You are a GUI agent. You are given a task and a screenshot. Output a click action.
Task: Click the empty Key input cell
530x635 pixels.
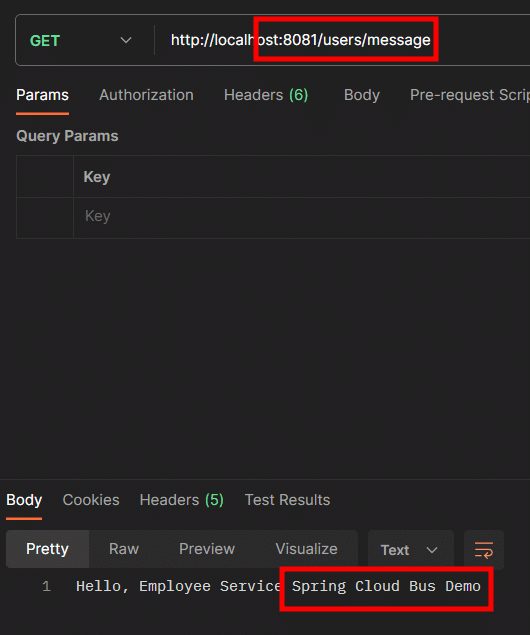tap(302, 216)
